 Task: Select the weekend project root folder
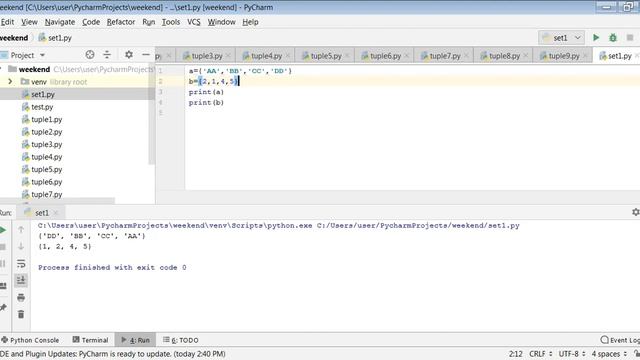pos(34,69)
